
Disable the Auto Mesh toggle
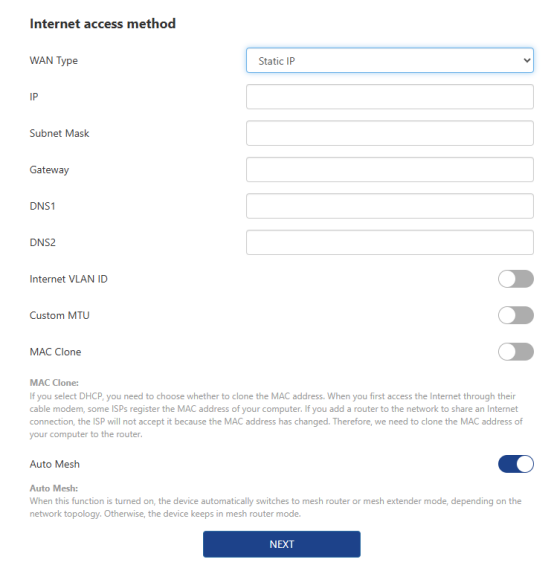[x=516, y=464]
